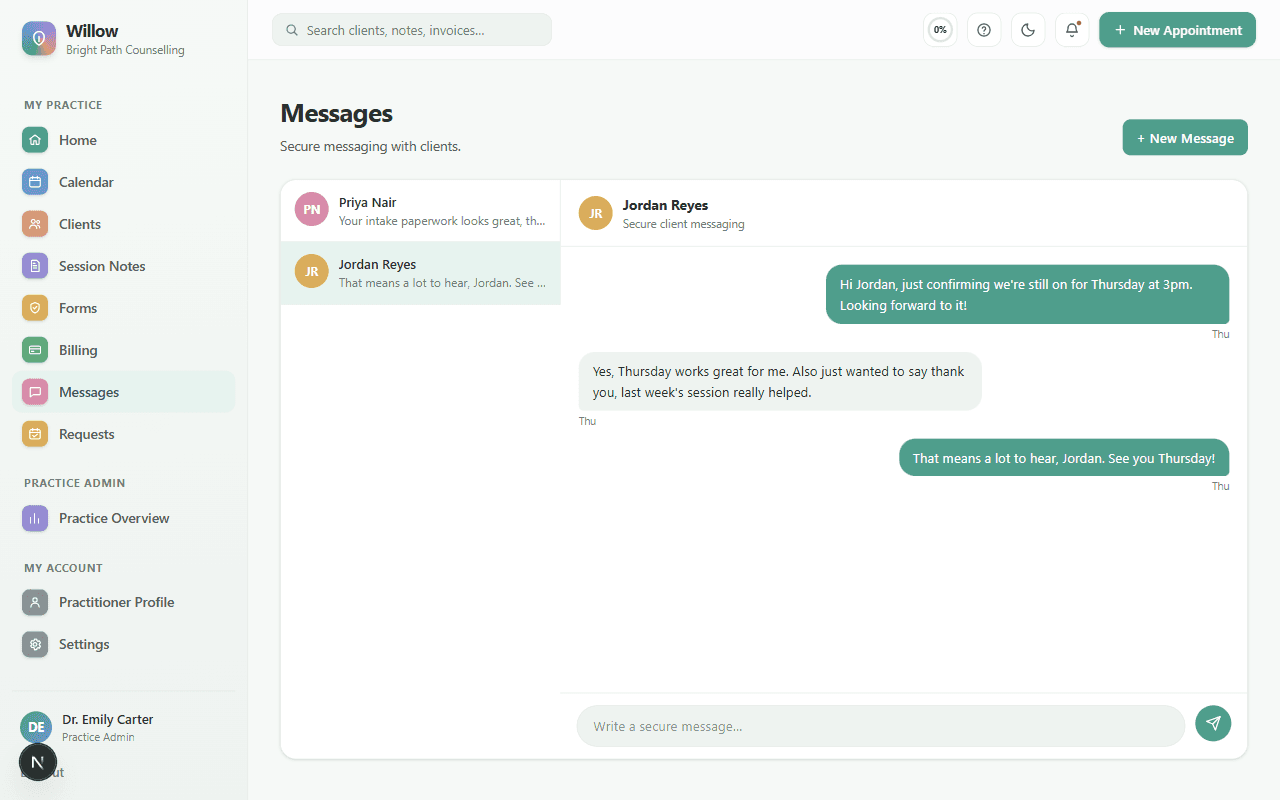
Task: Open Practitioner Profile
Action: click(124, 602)
